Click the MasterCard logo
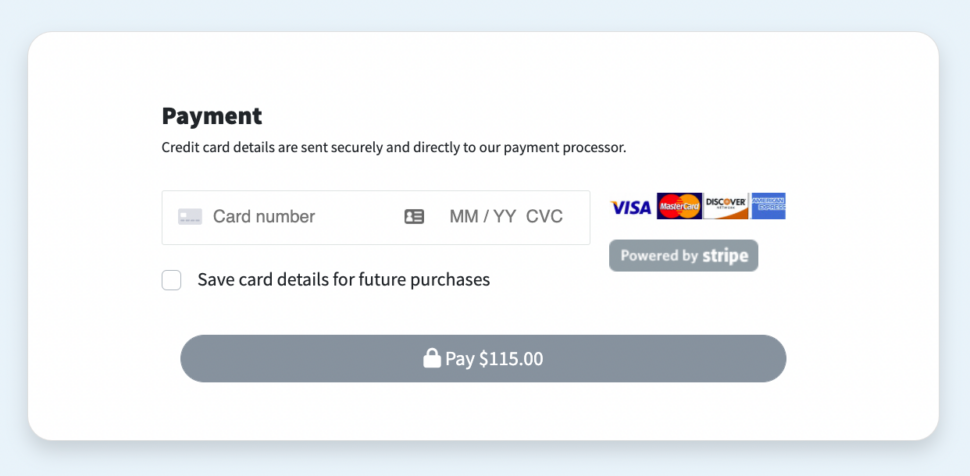 coord(679,206)
